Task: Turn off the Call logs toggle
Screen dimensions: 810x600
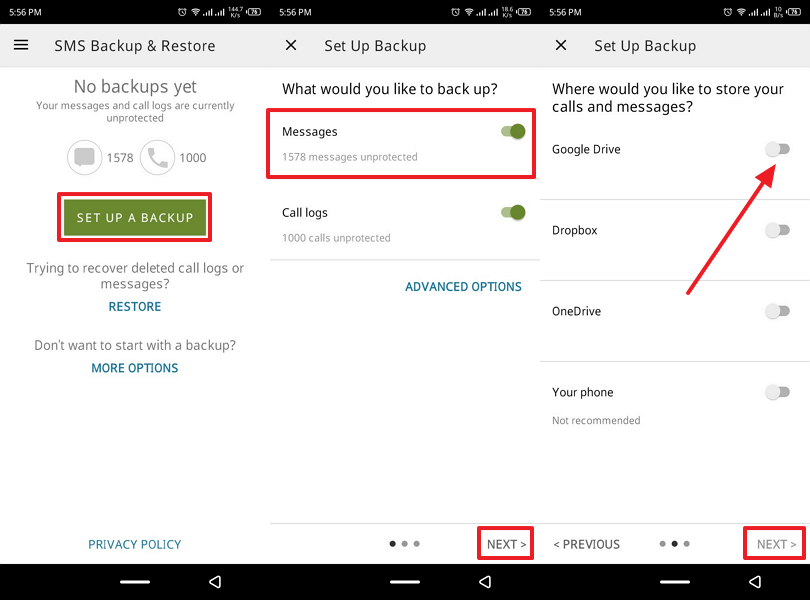Action: pos(513,212)
